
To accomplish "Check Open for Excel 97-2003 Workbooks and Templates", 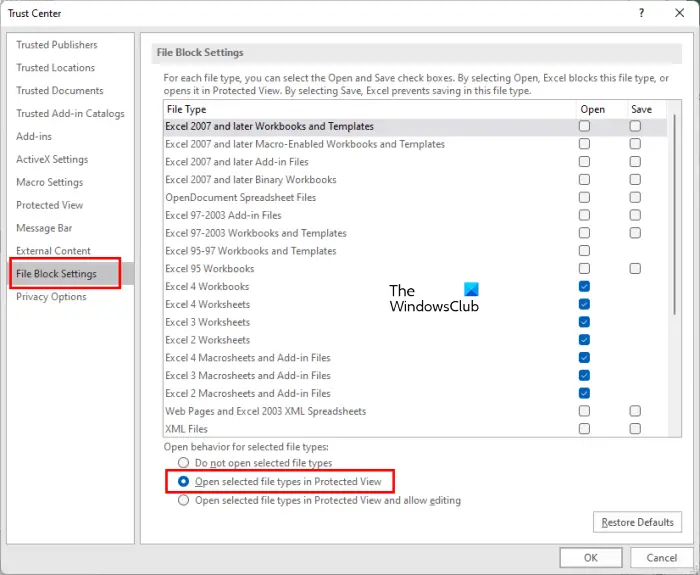I will (x=584, y=233).
